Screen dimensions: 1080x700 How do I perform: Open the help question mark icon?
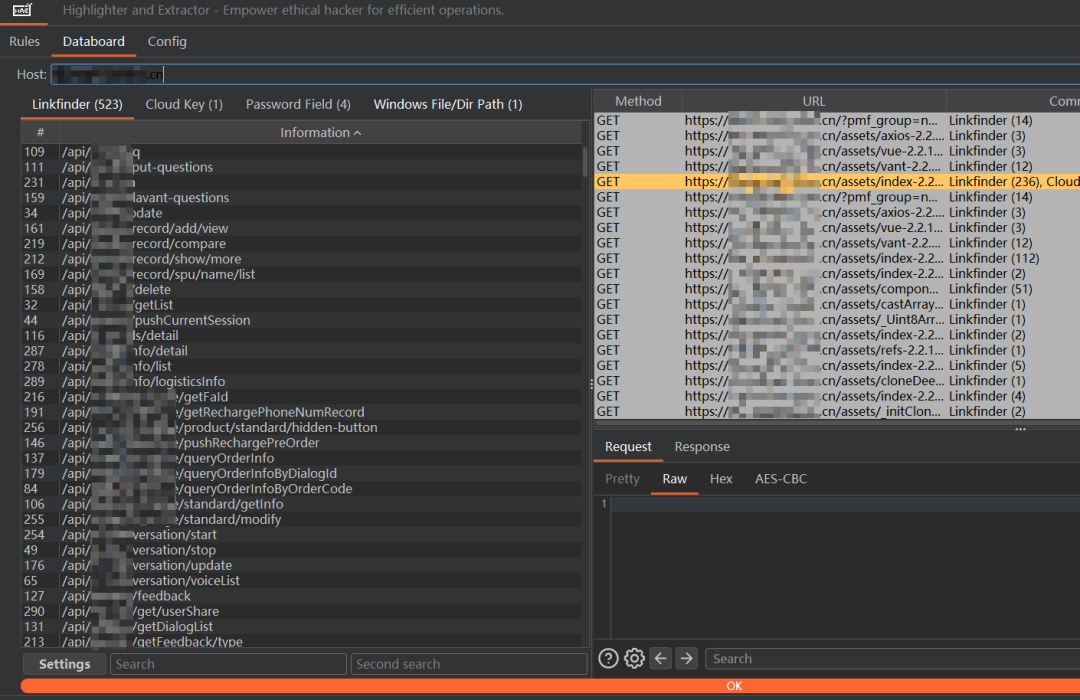(x=608, y=659)
